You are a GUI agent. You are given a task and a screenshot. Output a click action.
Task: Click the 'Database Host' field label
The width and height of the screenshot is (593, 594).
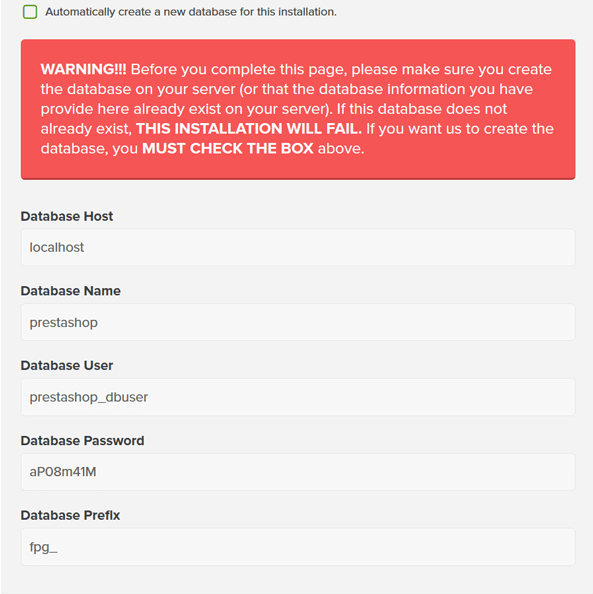pos(67,216)
